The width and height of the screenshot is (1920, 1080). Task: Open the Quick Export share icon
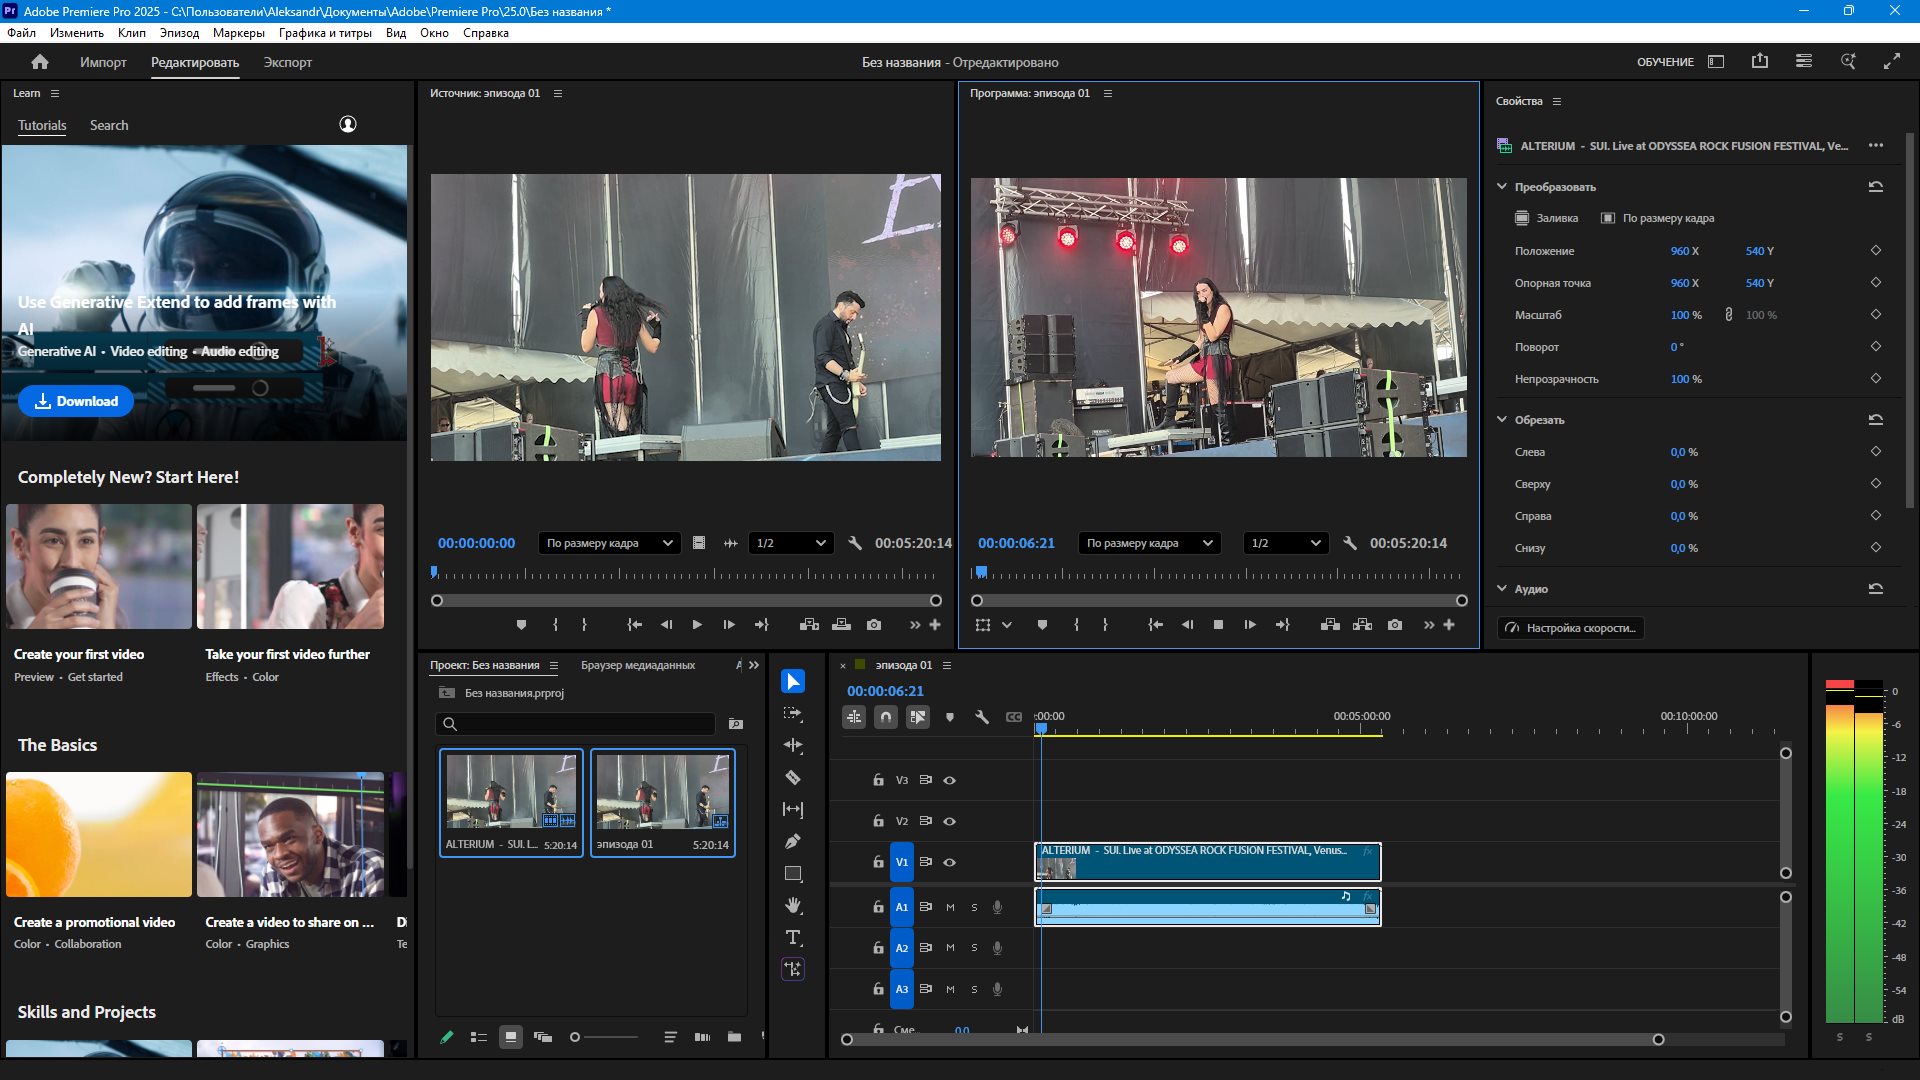point(1760,62)
